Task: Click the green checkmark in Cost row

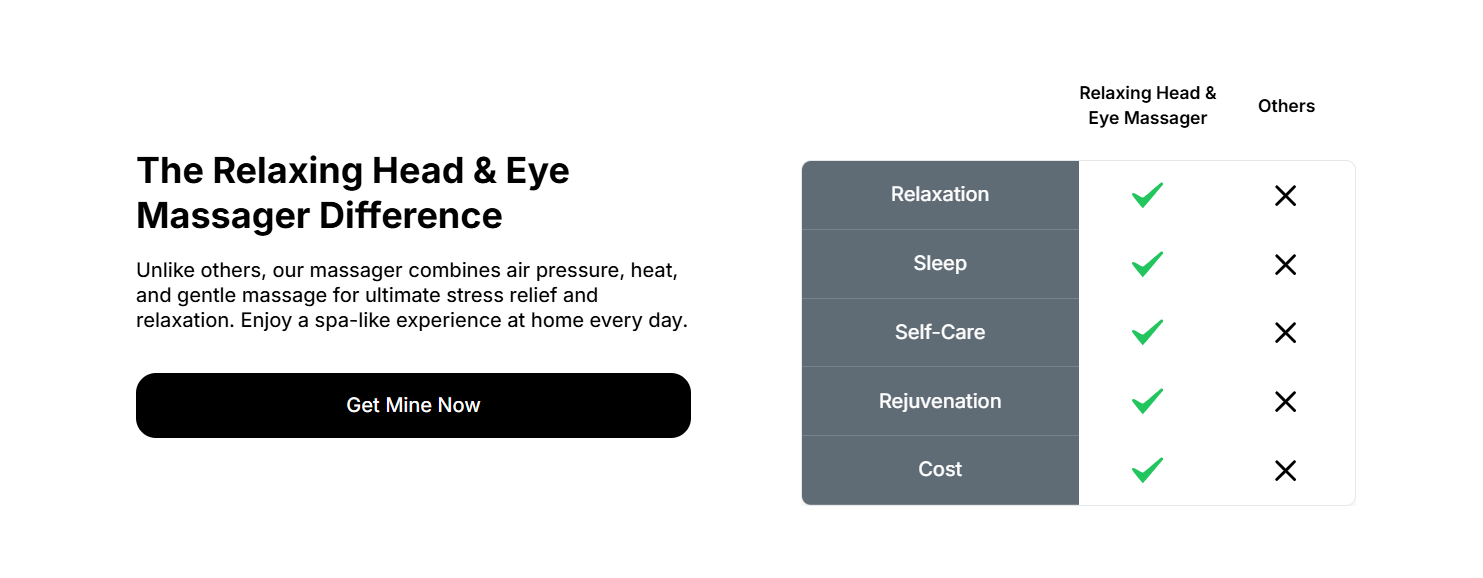Action: [x=1147, y=470]
